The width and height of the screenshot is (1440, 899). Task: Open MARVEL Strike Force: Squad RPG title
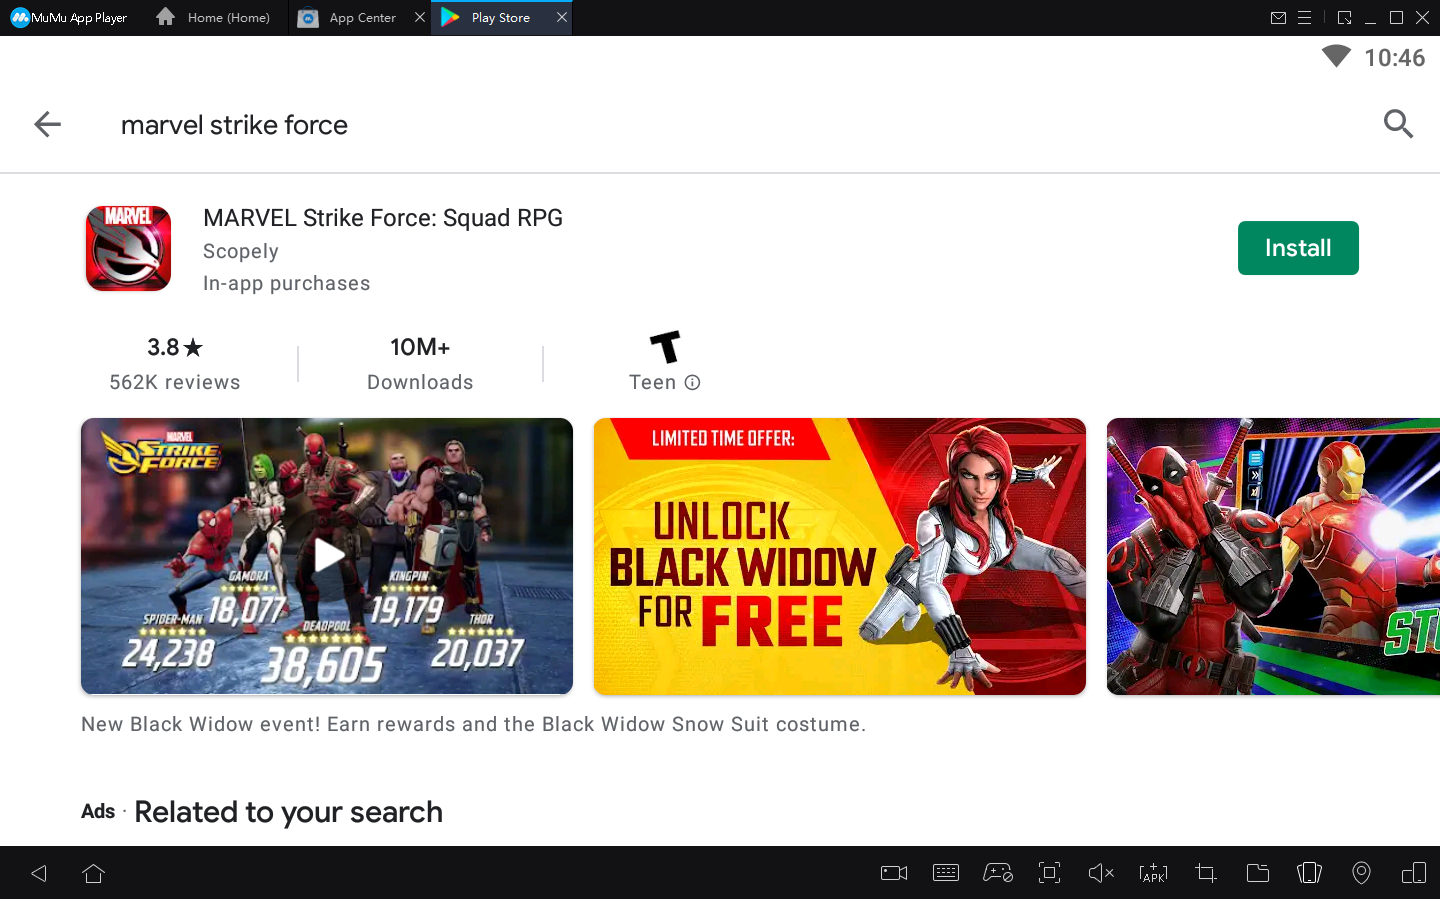[x=383, y=218]
